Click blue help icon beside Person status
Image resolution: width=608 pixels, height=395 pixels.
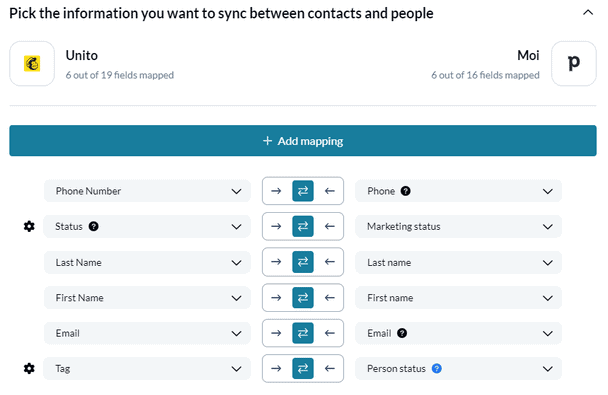coord(437,369)
